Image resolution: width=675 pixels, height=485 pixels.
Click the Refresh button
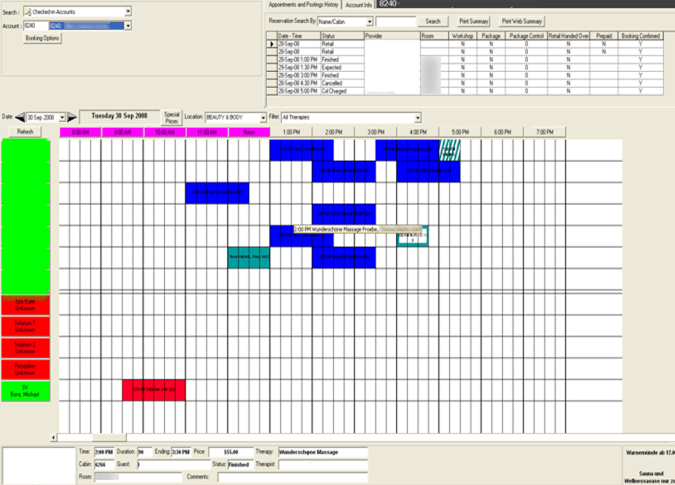(25, 132)
